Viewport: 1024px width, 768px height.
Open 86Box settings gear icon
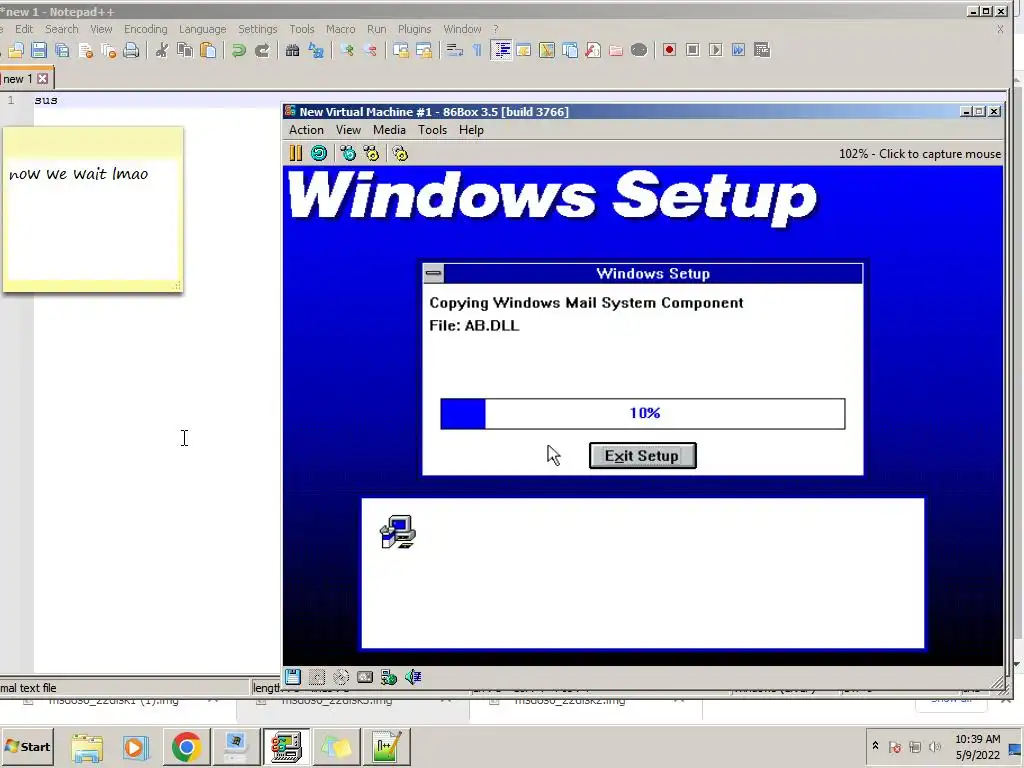(x=400, y=153)
